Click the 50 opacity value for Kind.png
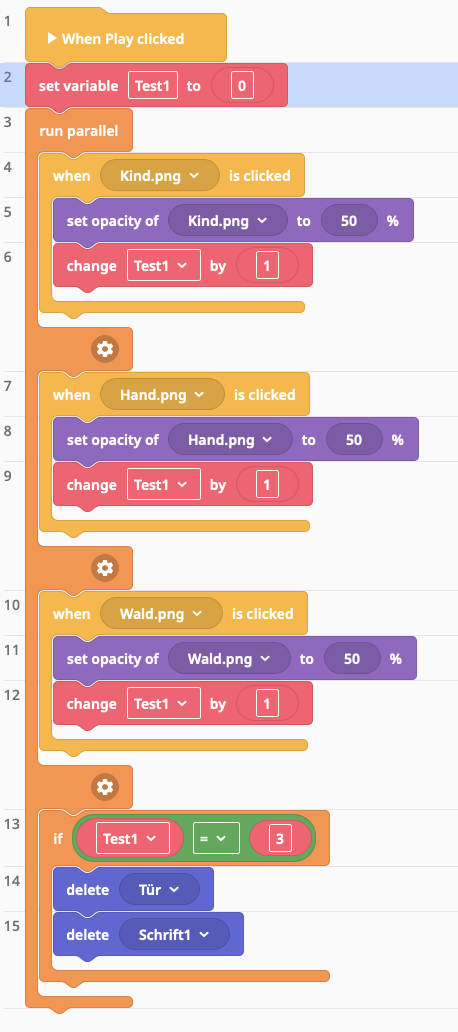The width and height of the screenshot is (458, 1032). click(x=349, y=220)
